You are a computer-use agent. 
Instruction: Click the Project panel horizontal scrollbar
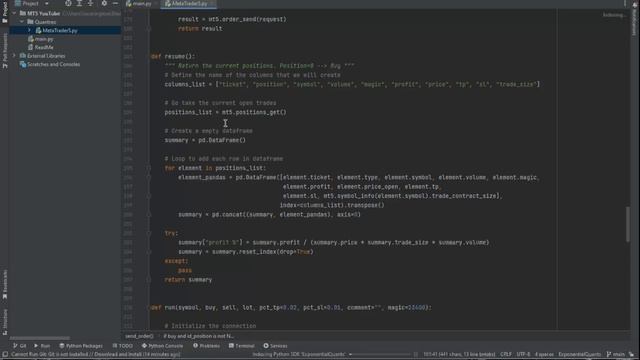point(40,338)
